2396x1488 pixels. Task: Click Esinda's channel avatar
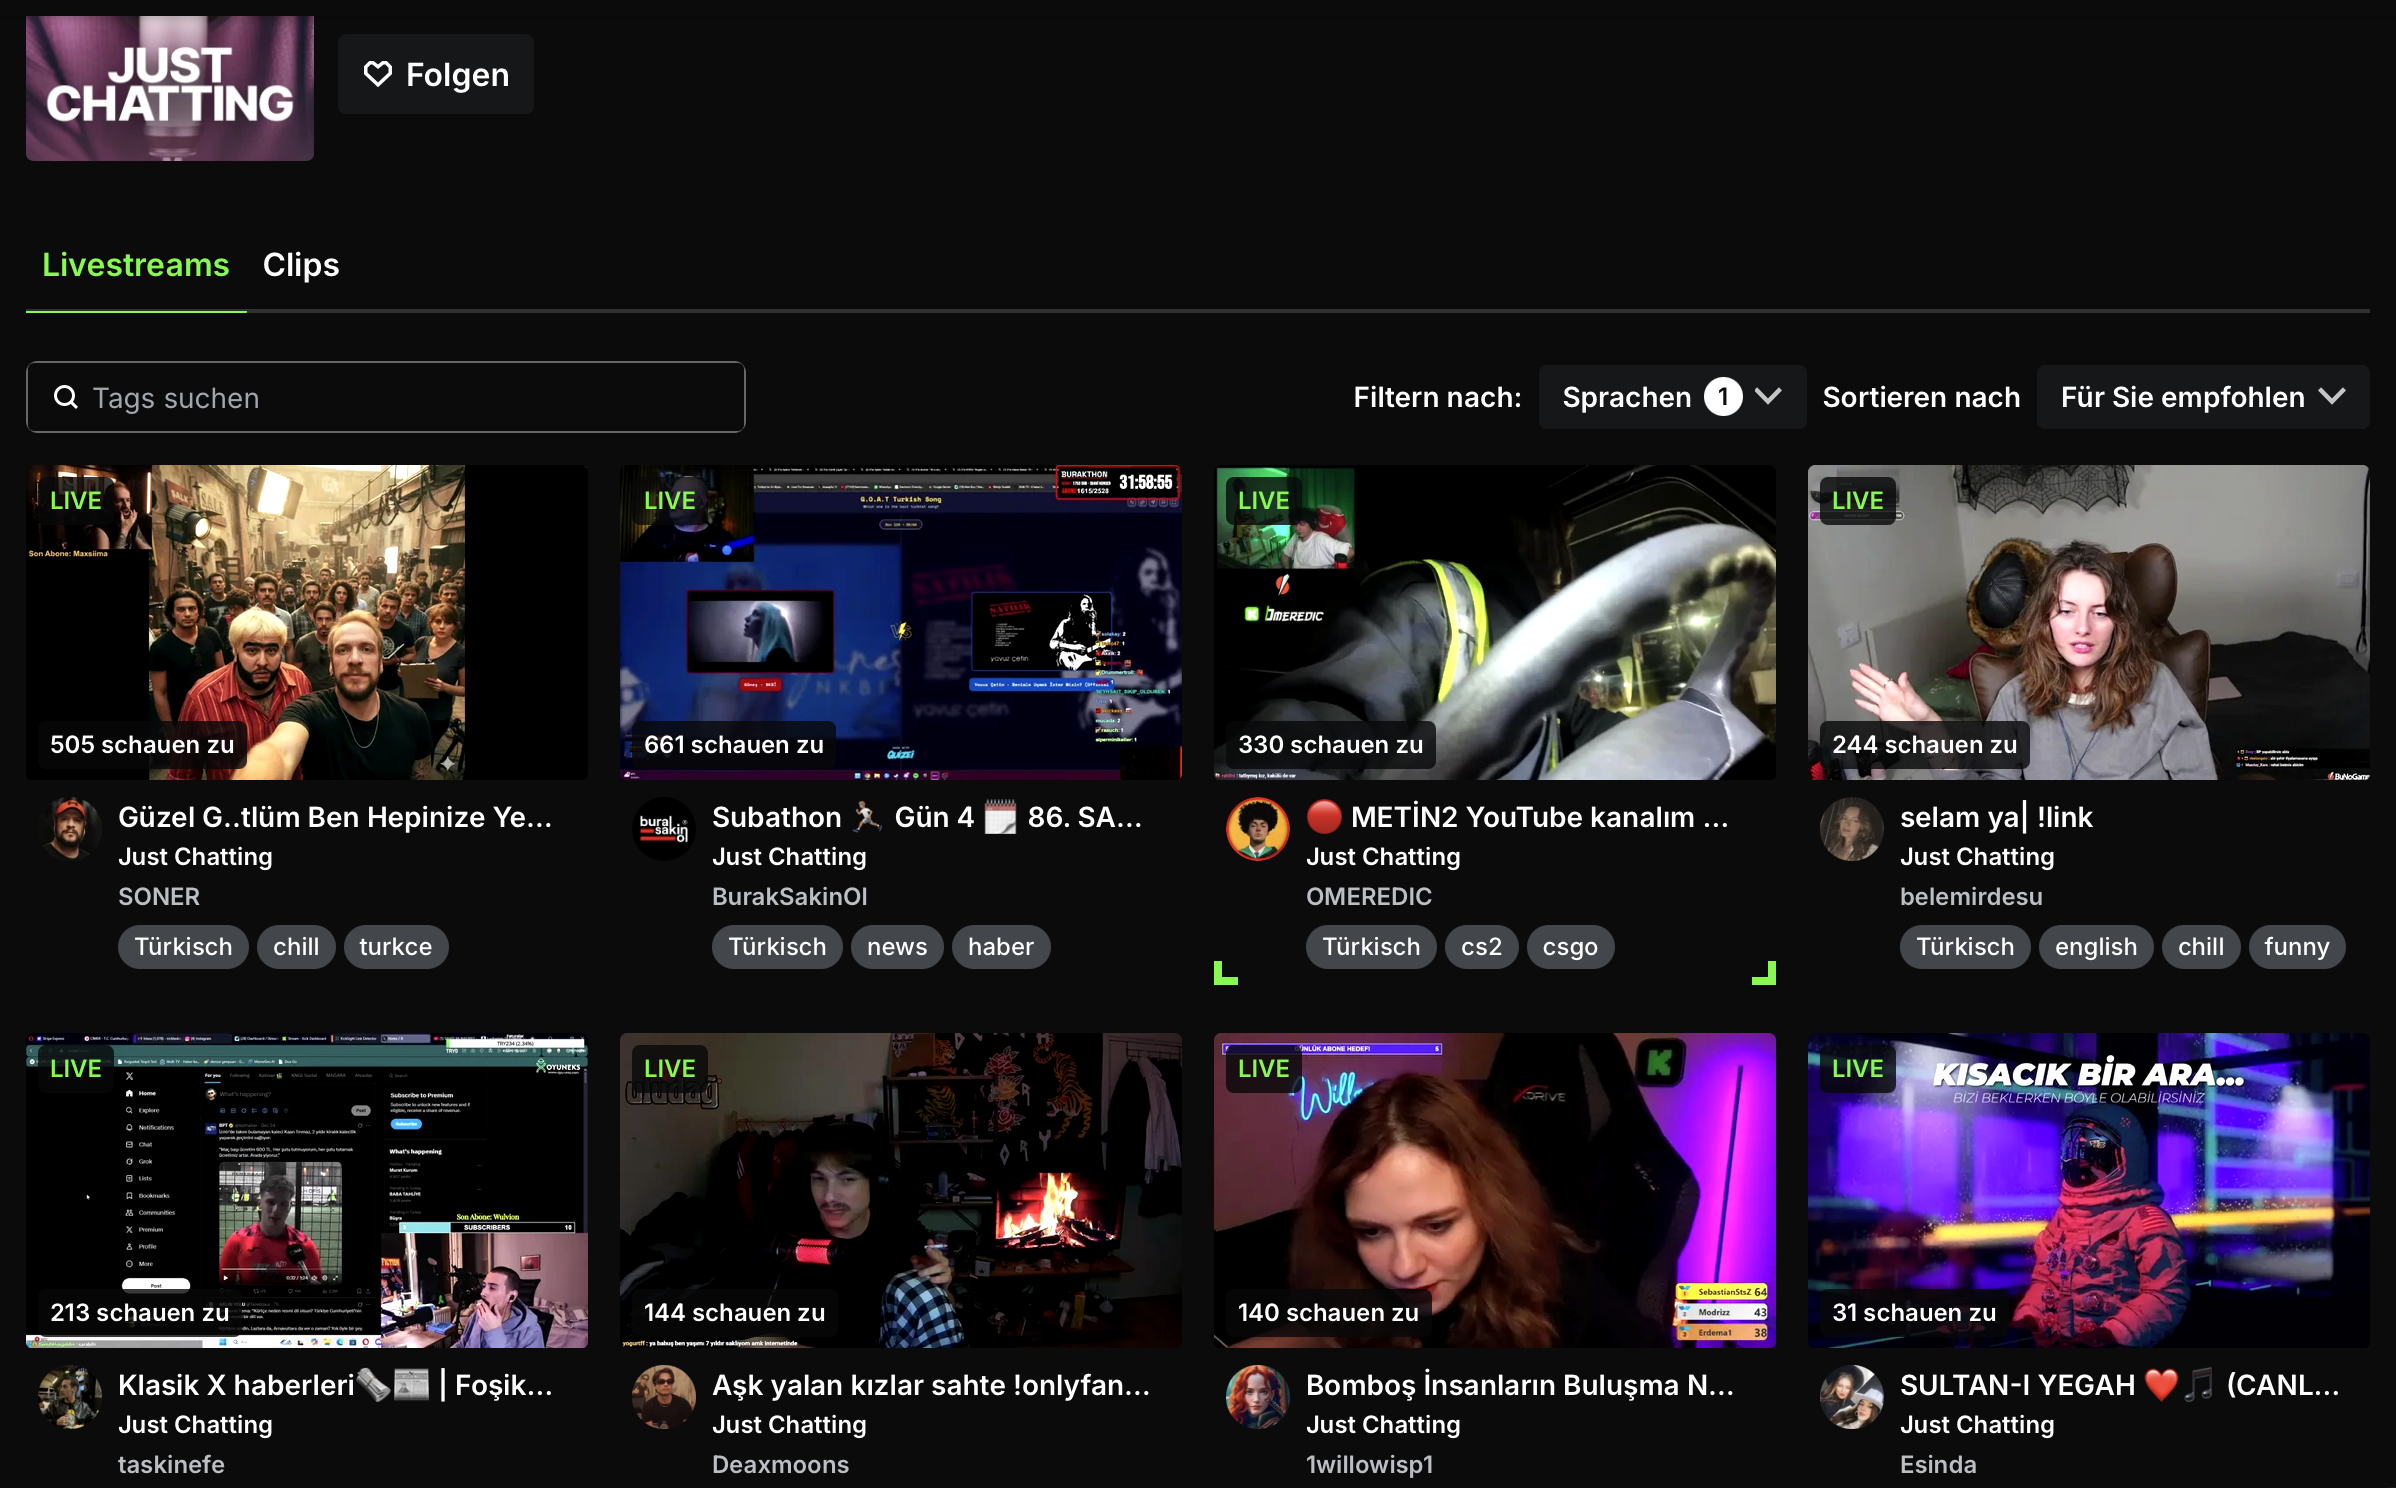(1852, 1397)
